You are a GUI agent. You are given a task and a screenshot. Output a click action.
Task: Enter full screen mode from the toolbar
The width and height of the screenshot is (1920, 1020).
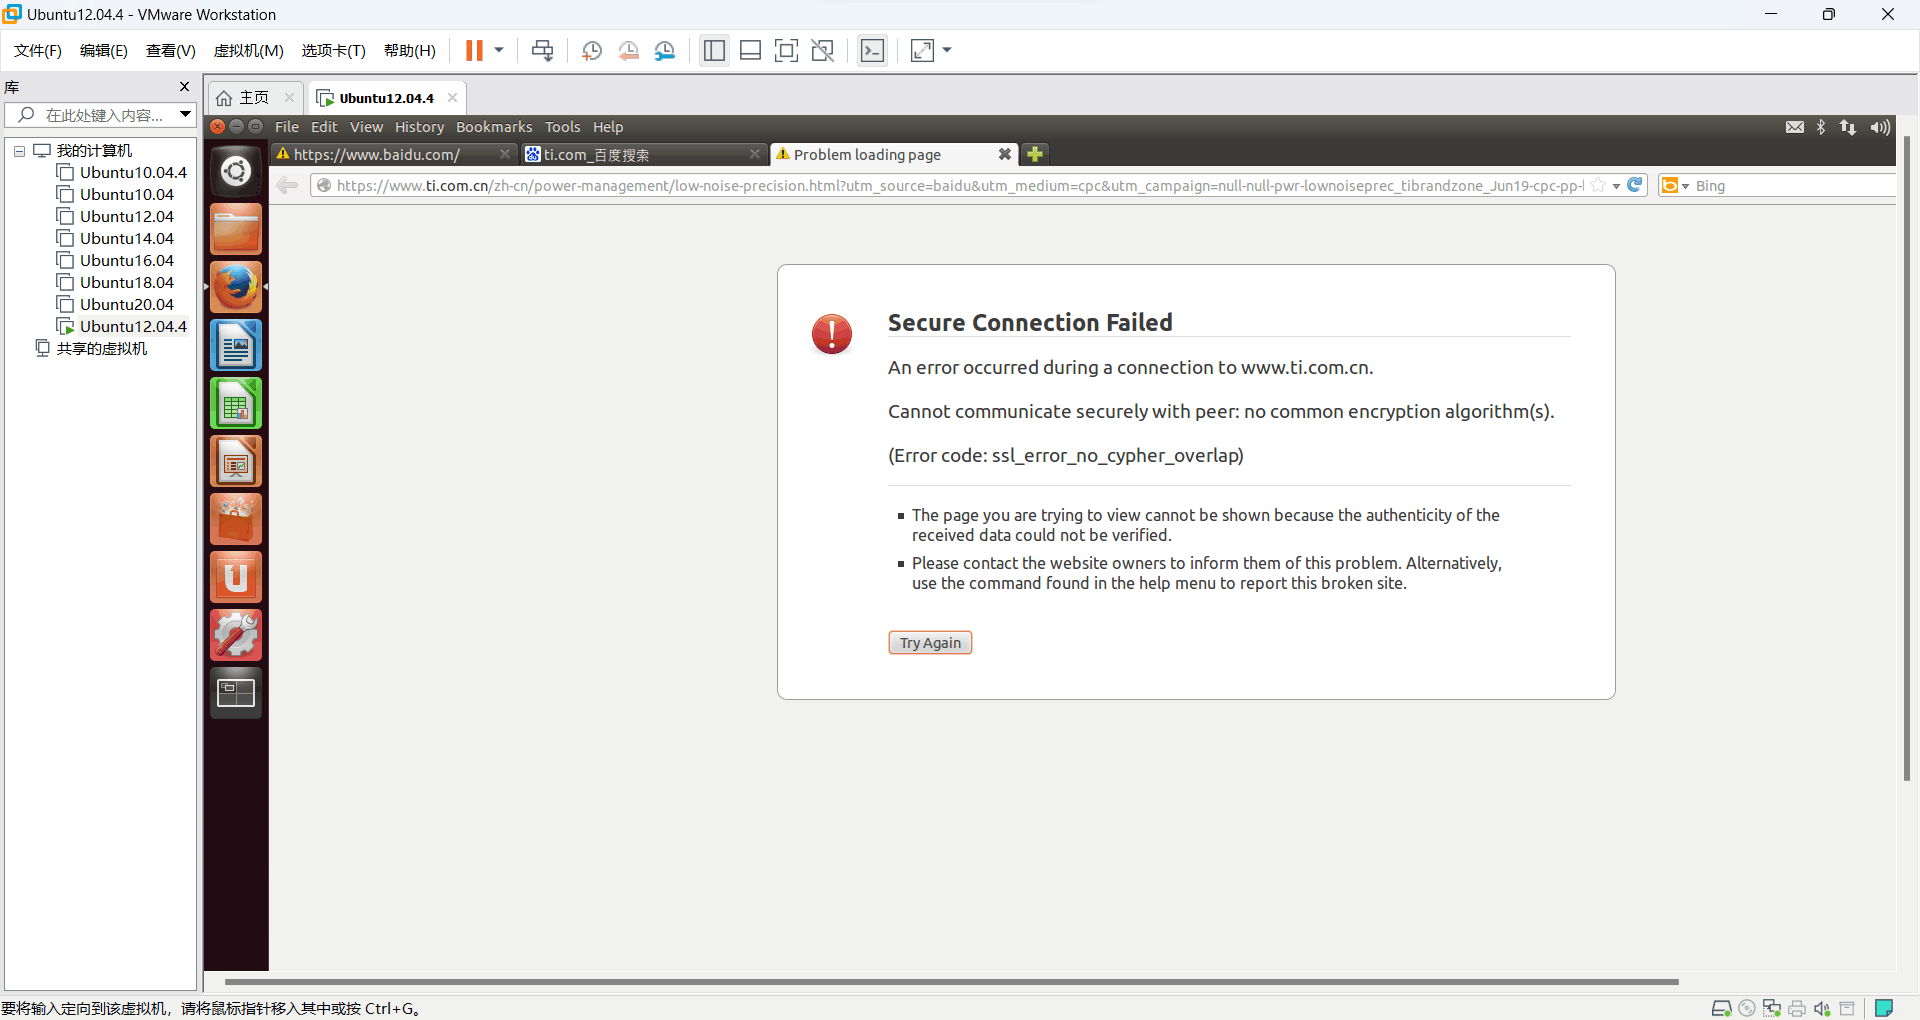tap(786, 50)
